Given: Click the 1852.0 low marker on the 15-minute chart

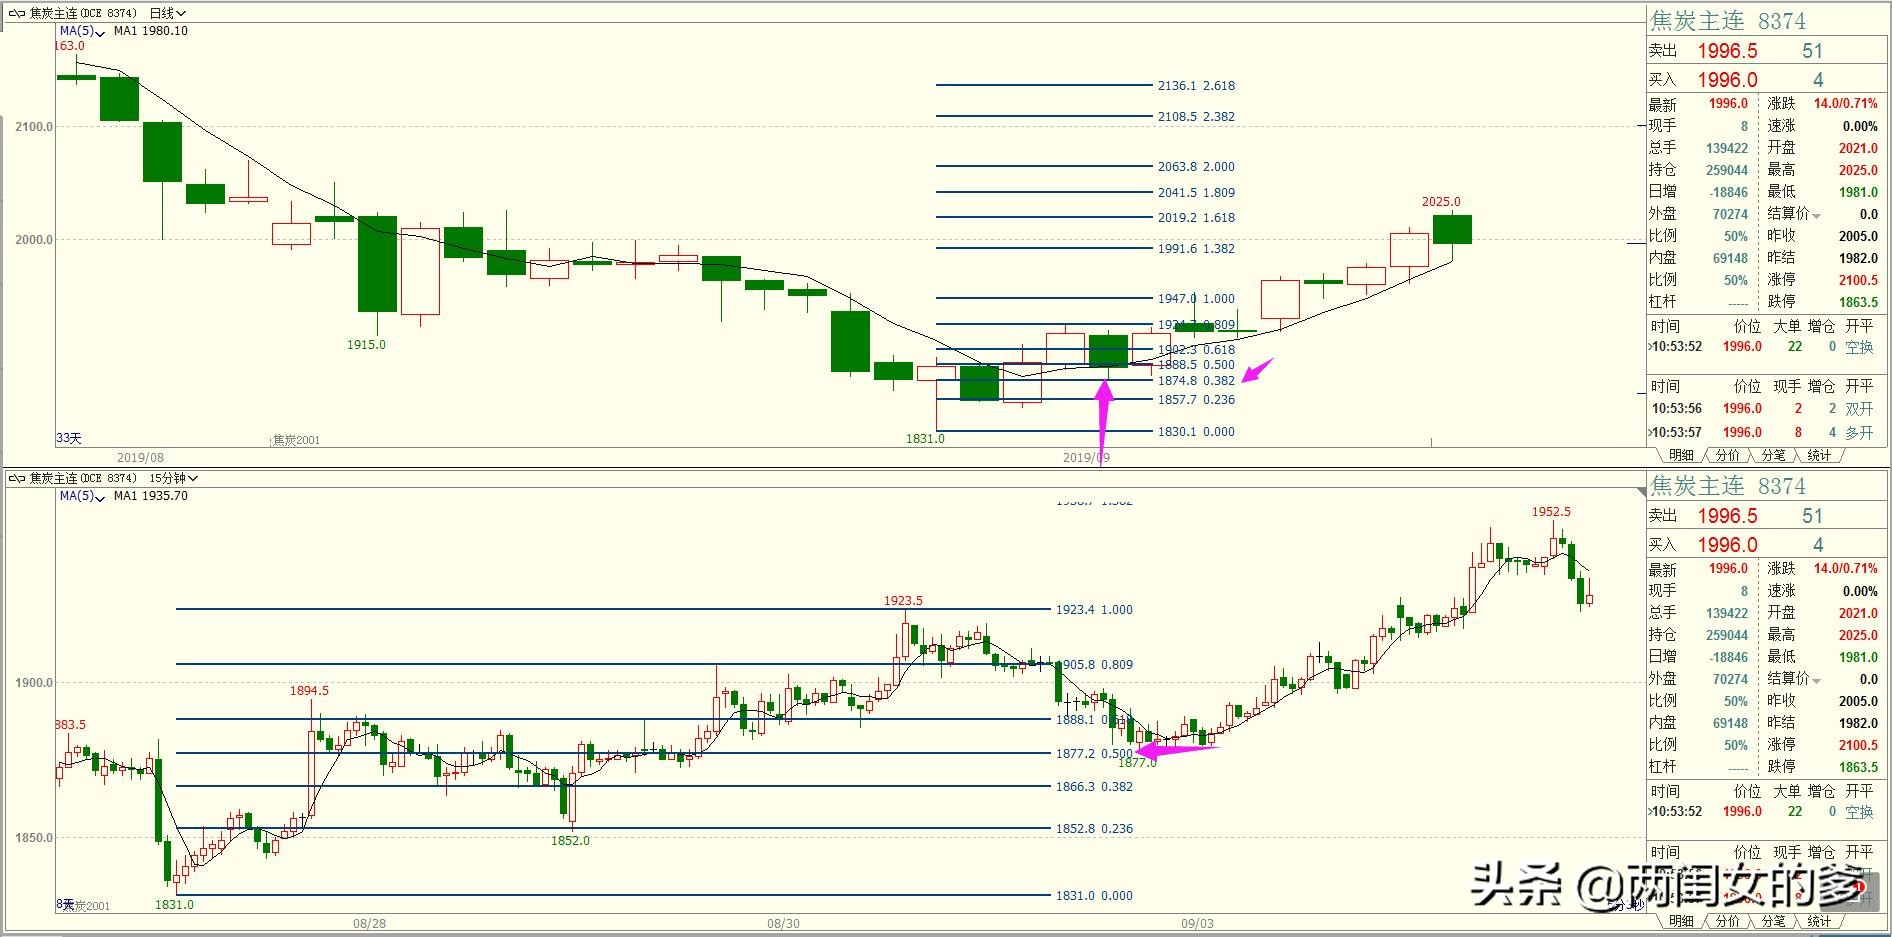Looking at the screenshot, I should 570,841.
